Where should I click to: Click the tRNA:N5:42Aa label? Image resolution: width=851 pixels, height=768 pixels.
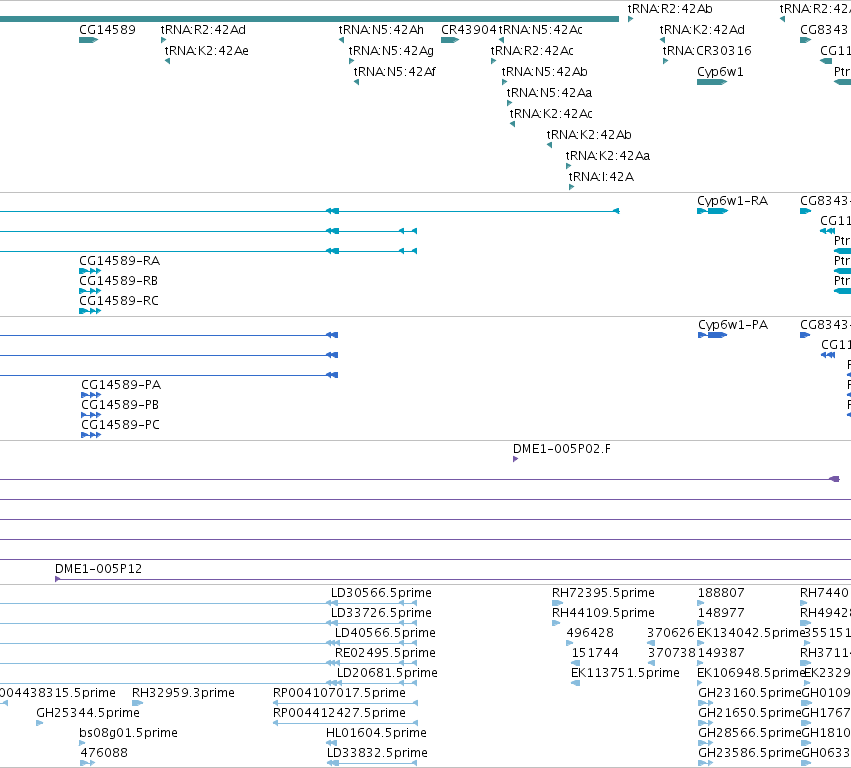549,93
